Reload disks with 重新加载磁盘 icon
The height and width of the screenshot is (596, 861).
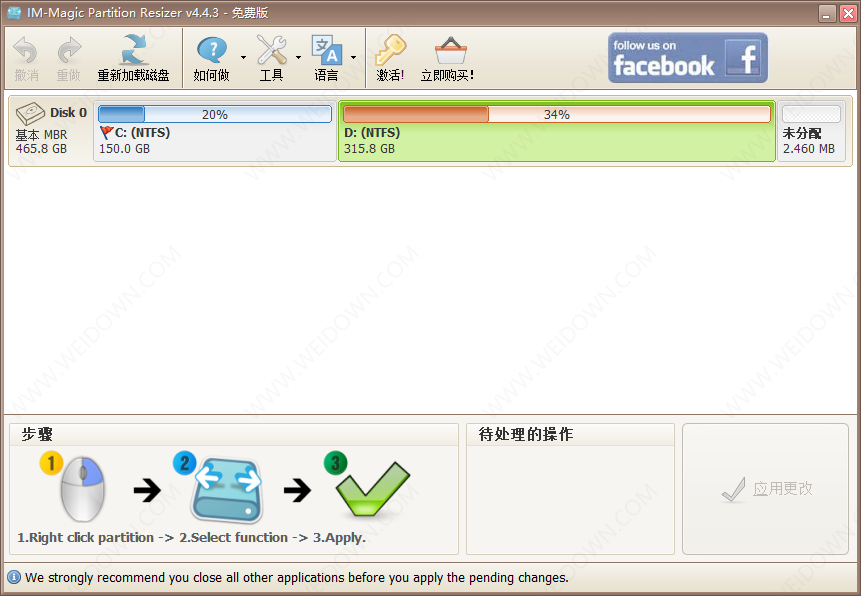click(x=134, y=50)
